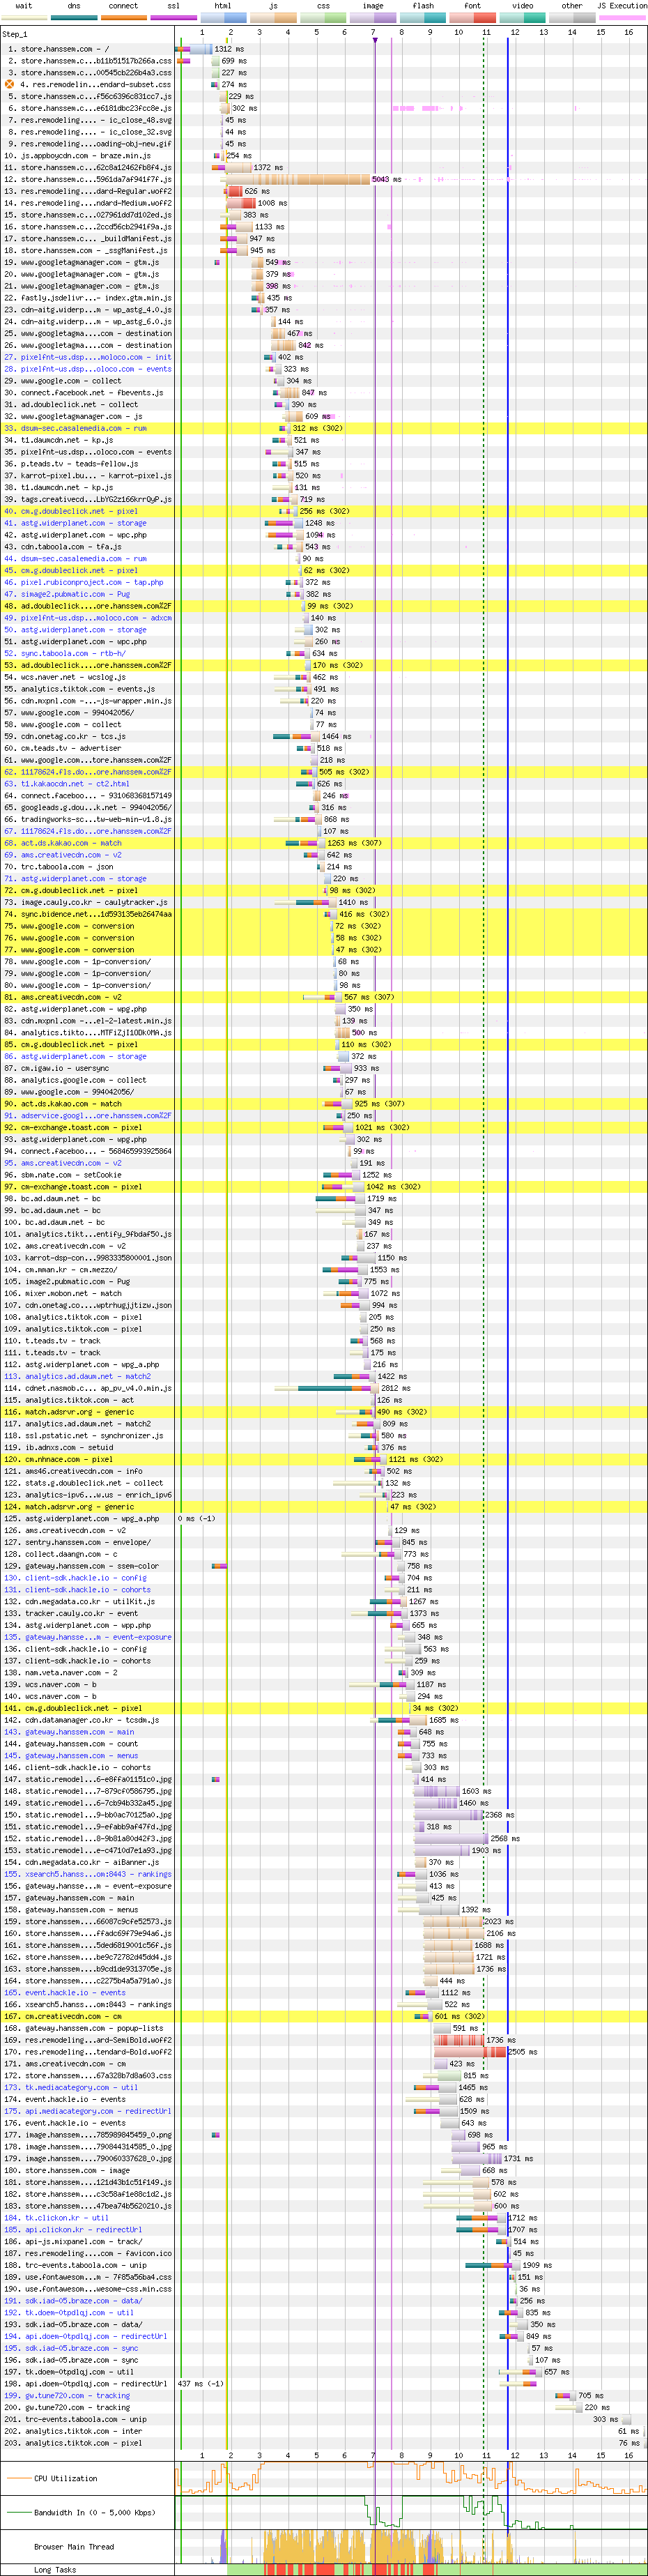Click the 'Long Tasks' label
Screen dimensions: 648x2576
tap(55, 2570)
